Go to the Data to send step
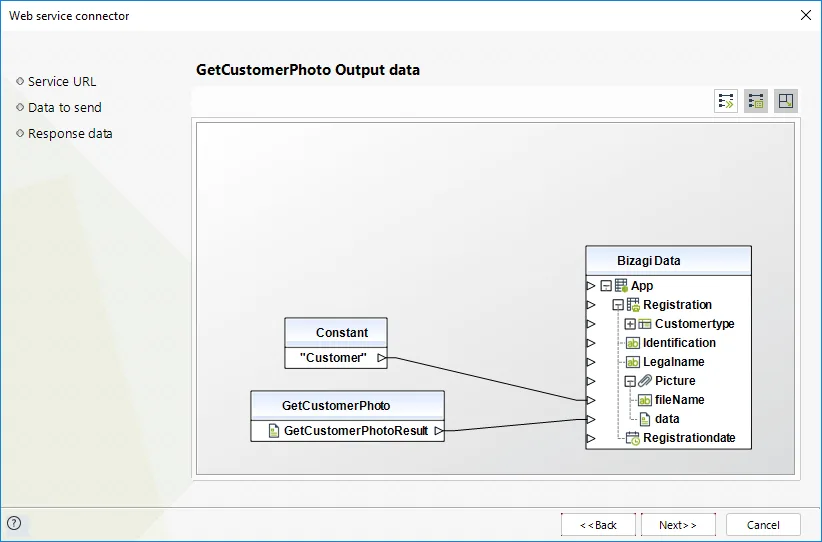This screenshot has height=542, width=822. (64, 107)
